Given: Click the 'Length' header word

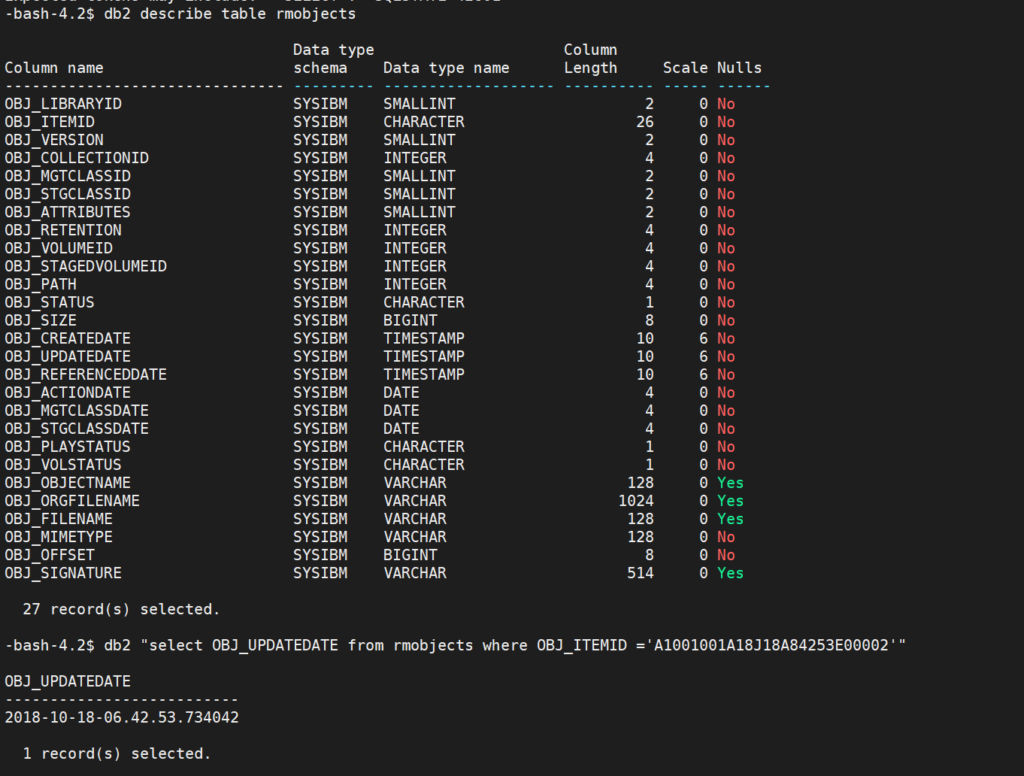Looking at the screenshot, I should 590,68.
